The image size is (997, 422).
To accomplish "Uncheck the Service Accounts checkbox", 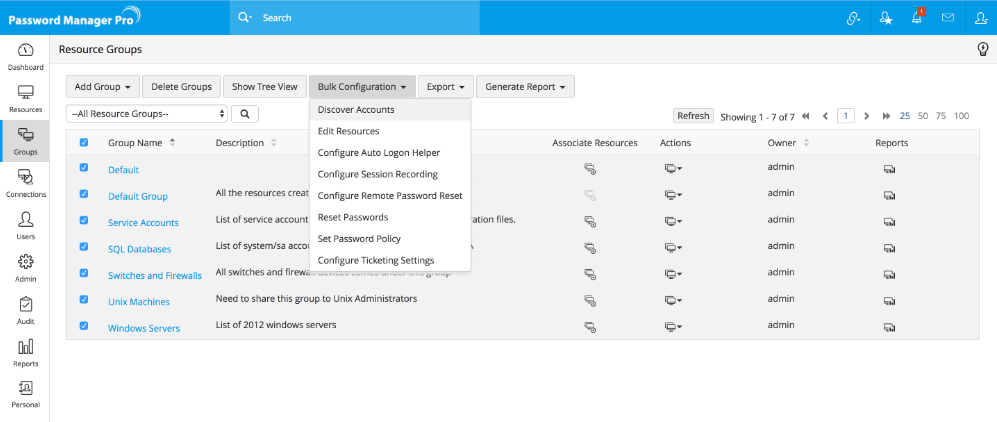I will point(84,220).
